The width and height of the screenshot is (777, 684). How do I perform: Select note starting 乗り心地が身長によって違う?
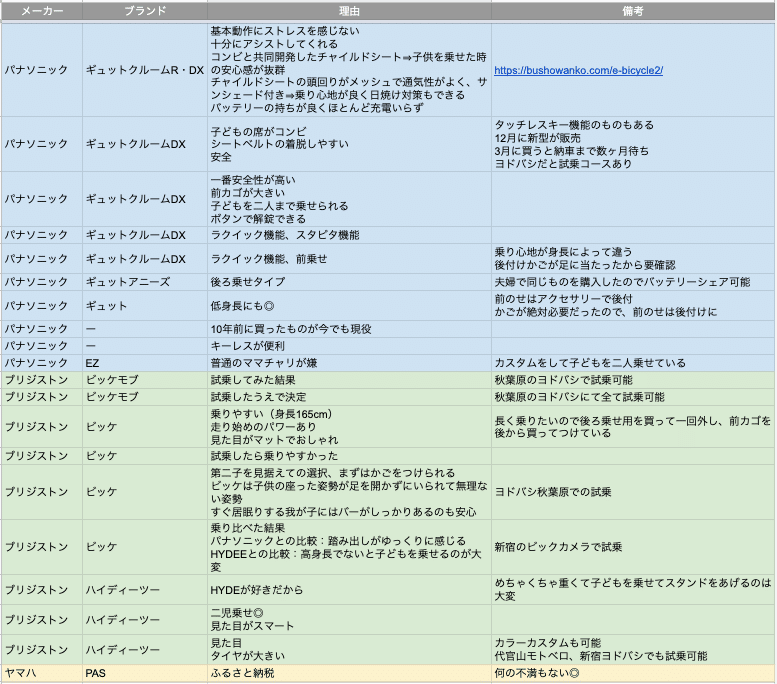click(x=633, y=259)
